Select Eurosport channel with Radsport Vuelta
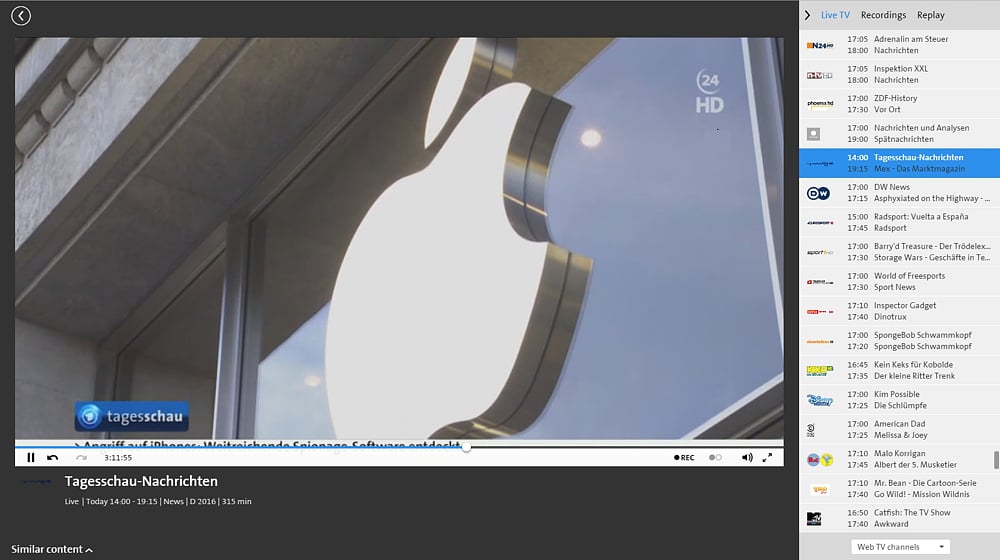1000x560 pixels. (x=820, y=223)
